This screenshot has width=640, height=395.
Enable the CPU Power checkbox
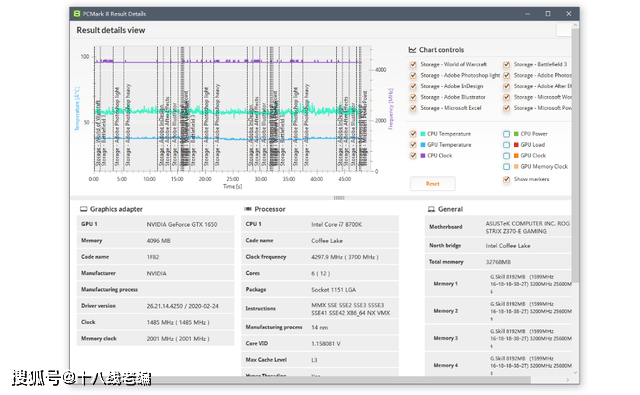tap(507, 134)
